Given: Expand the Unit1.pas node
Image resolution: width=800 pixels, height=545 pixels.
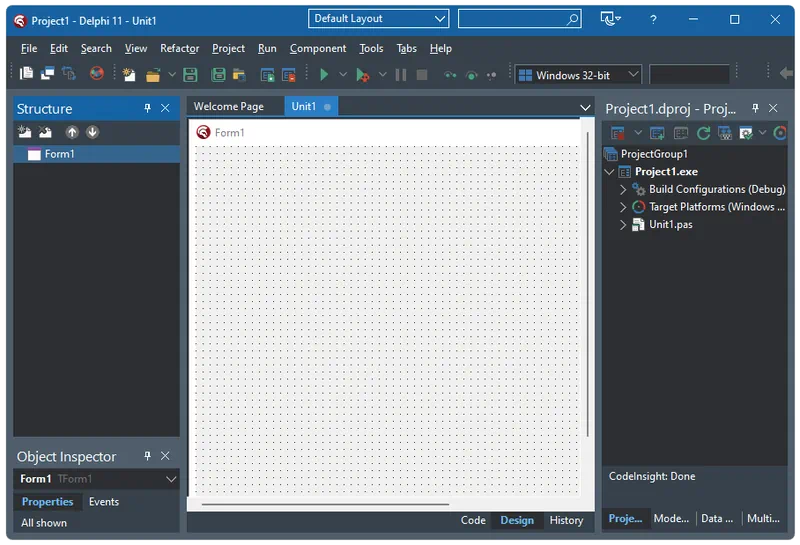Looking at the screenshot, I should coord(623,225).
